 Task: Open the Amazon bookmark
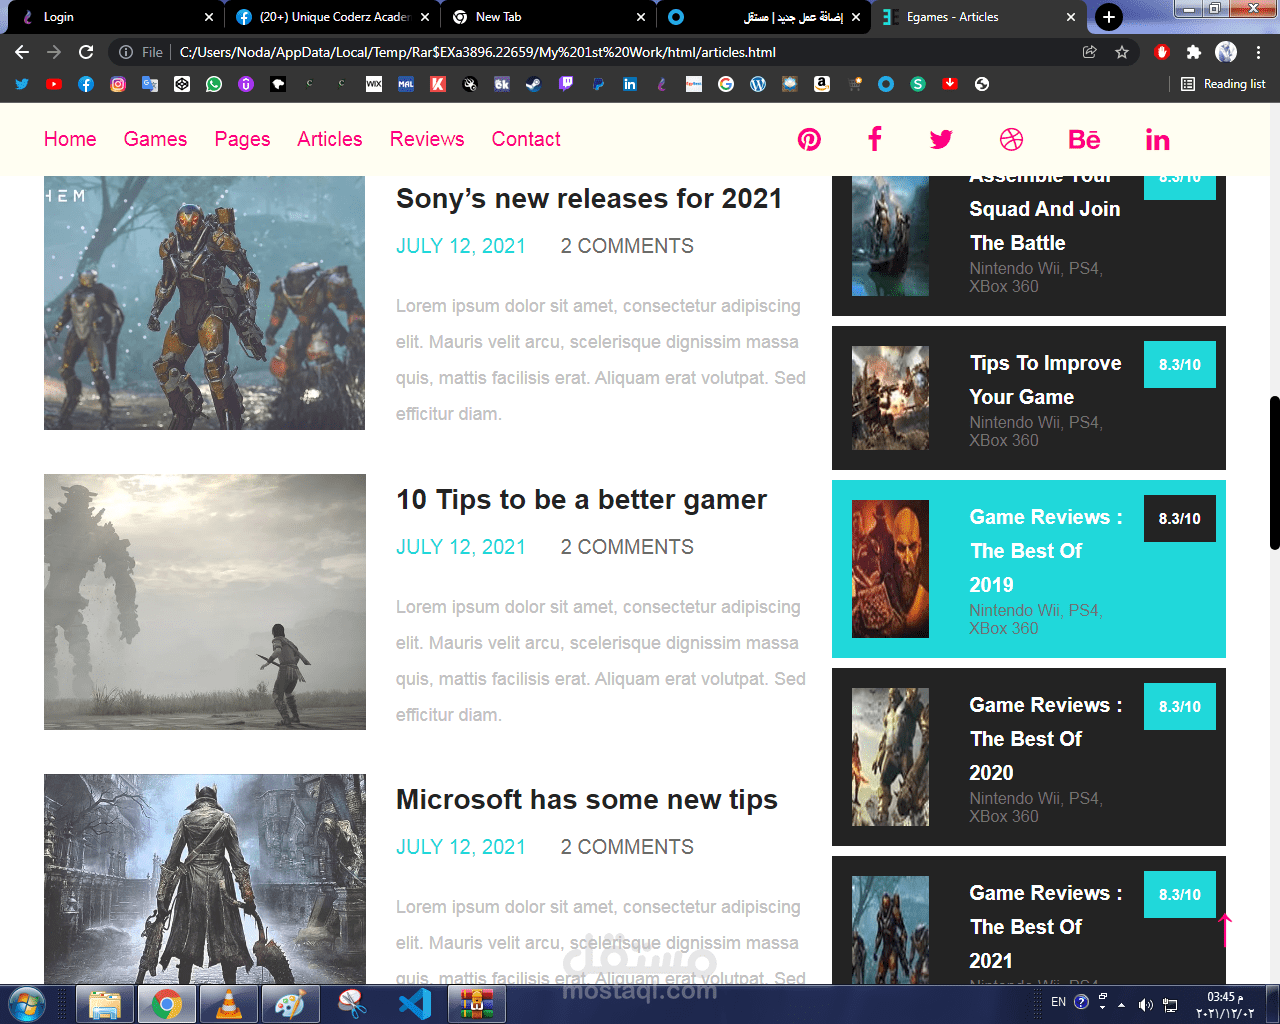(x=822, y=84)
